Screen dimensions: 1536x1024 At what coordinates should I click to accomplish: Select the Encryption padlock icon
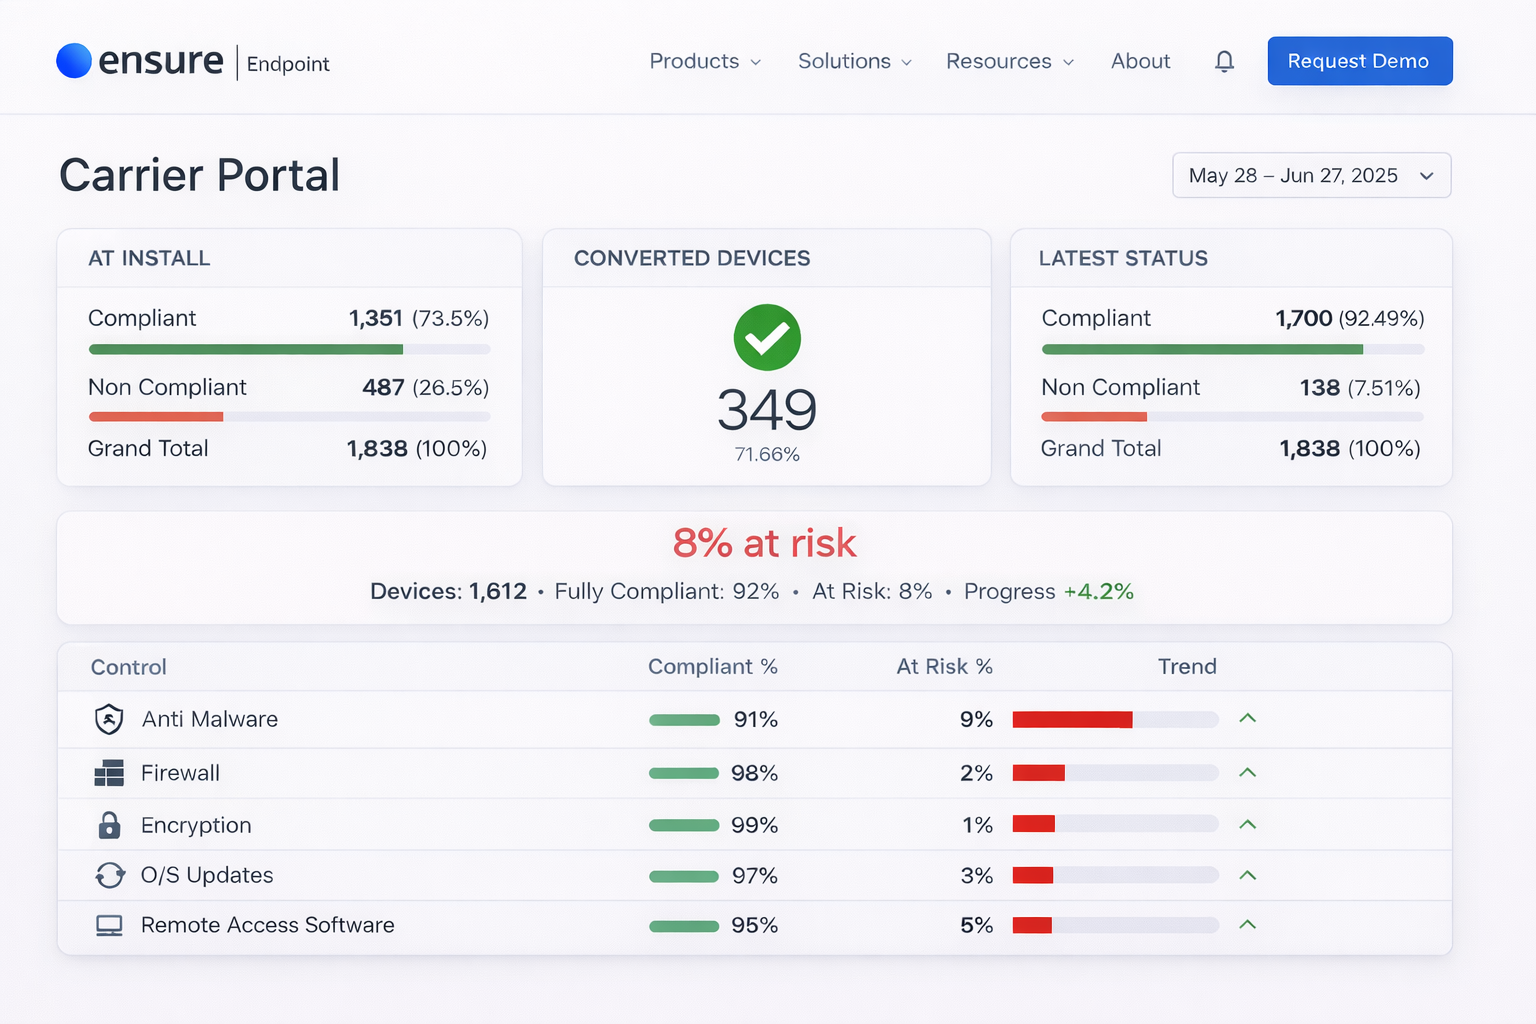click(x=109, y=825)
